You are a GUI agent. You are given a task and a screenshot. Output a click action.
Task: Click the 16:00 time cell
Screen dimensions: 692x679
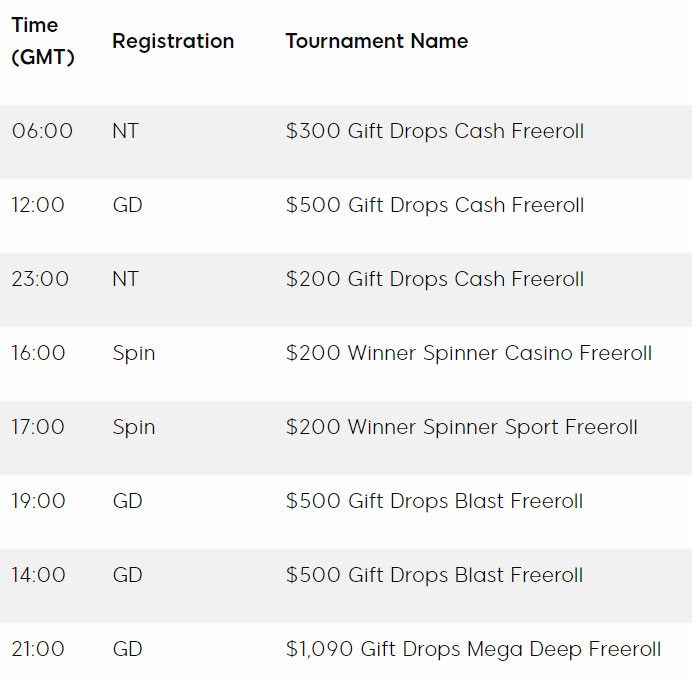38,353
